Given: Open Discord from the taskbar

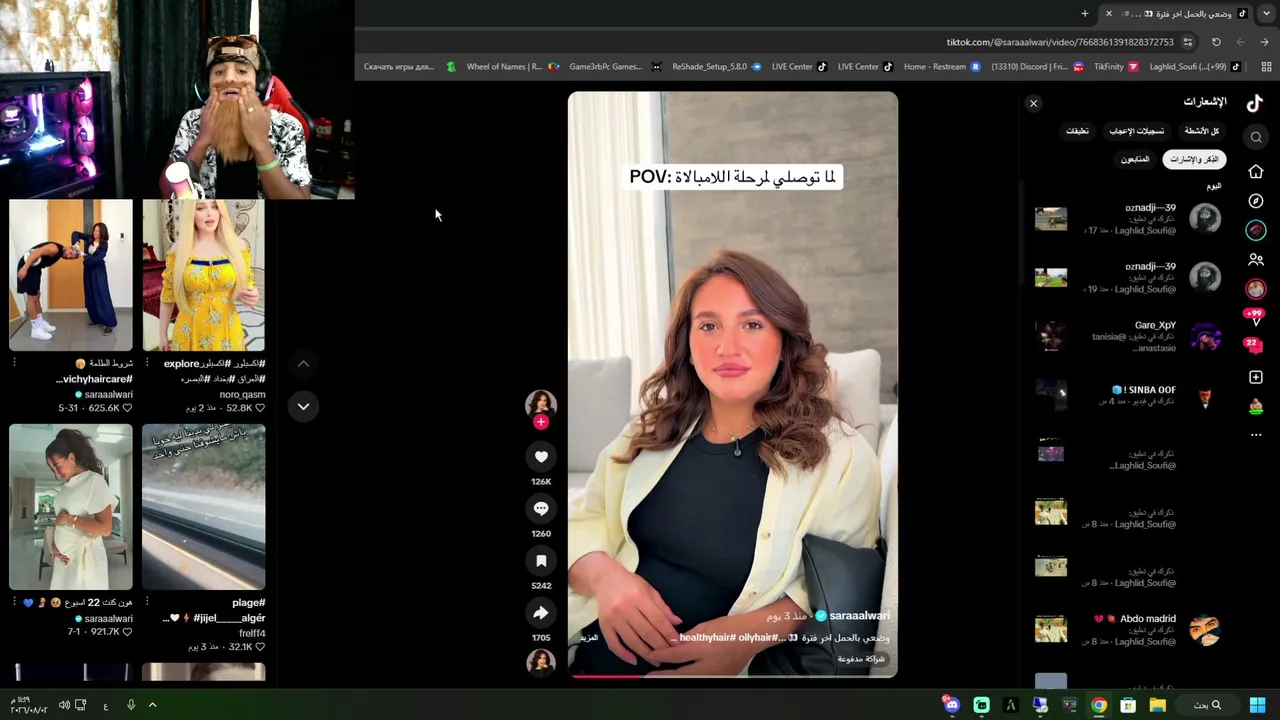Looking at the screenshot, I should click(952, 705).
